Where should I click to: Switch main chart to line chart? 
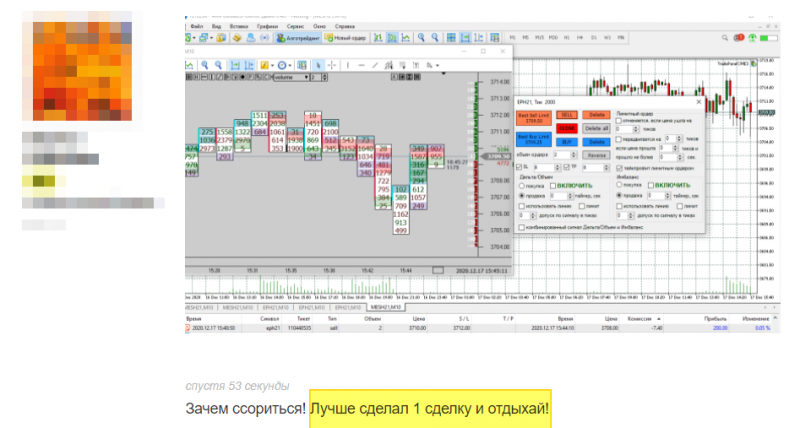coord(406,38)
